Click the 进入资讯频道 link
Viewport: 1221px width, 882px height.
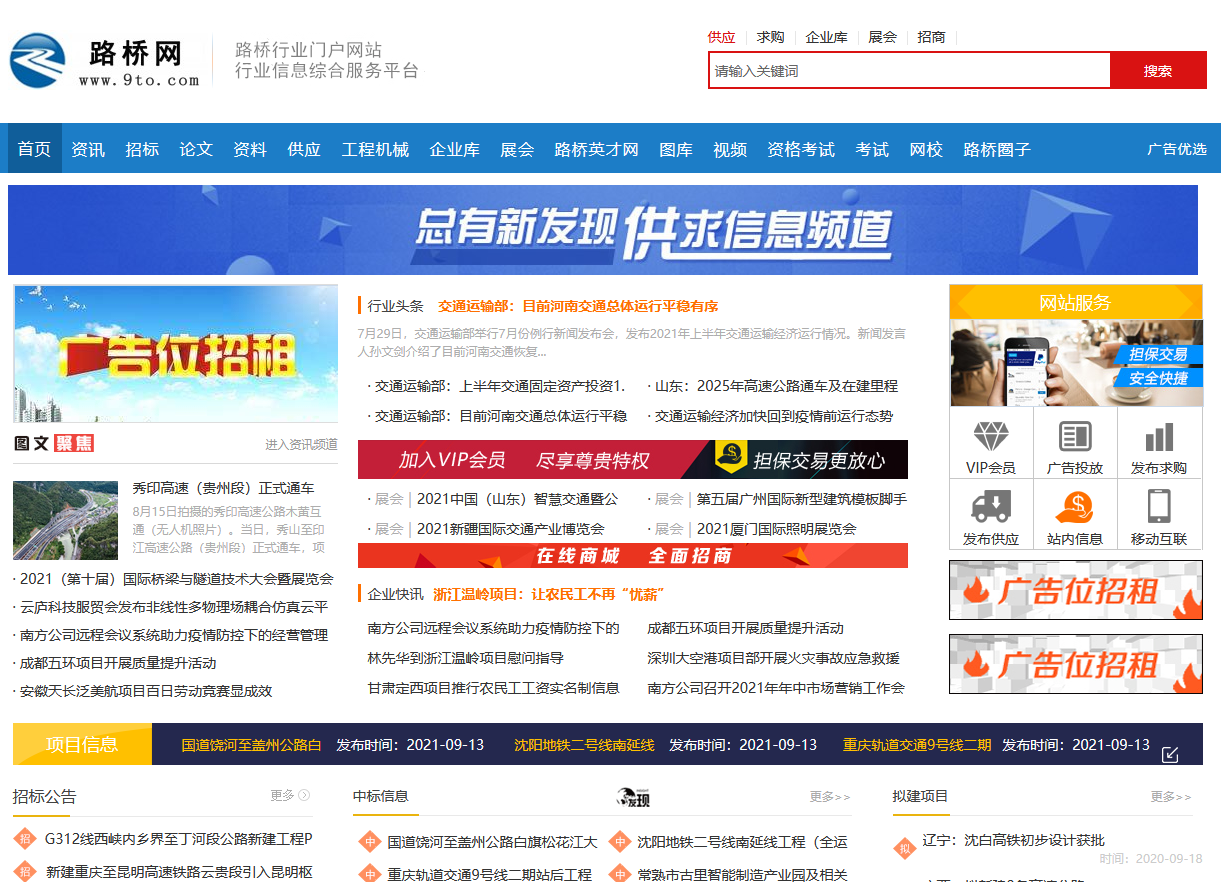point(301,444)
